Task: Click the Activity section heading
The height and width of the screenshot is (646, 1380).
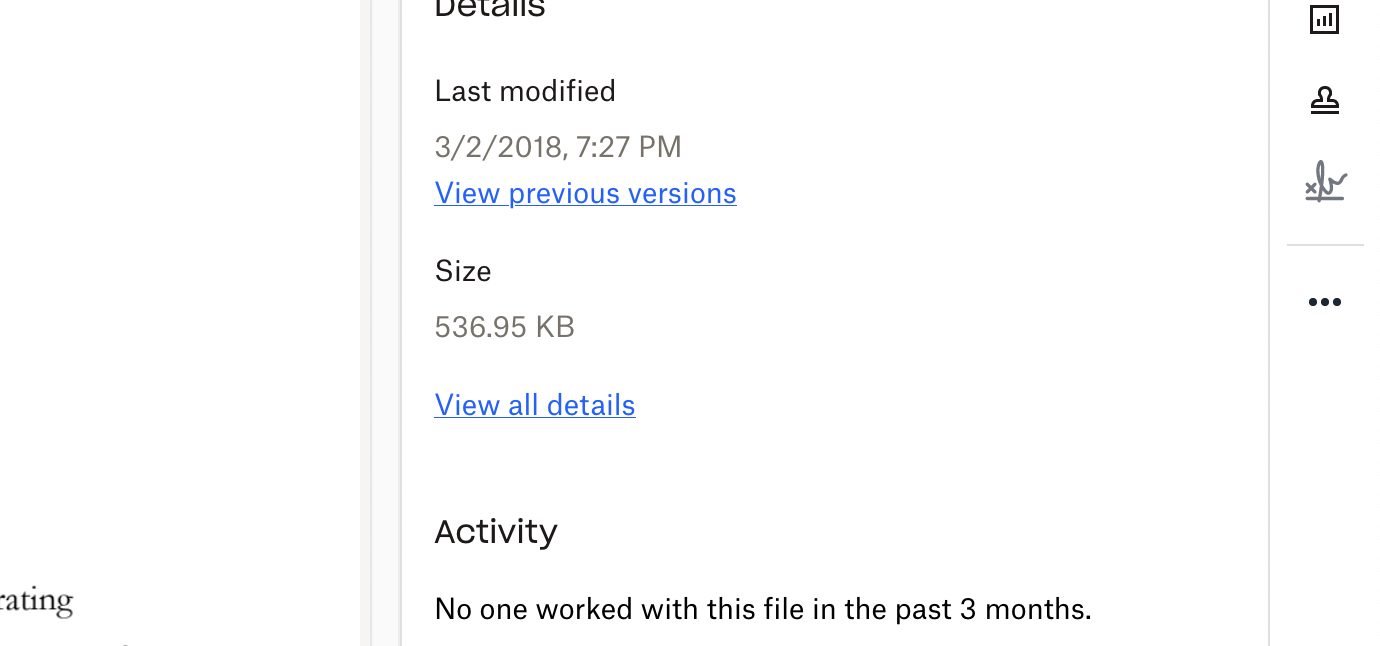Action: (496, 531)
